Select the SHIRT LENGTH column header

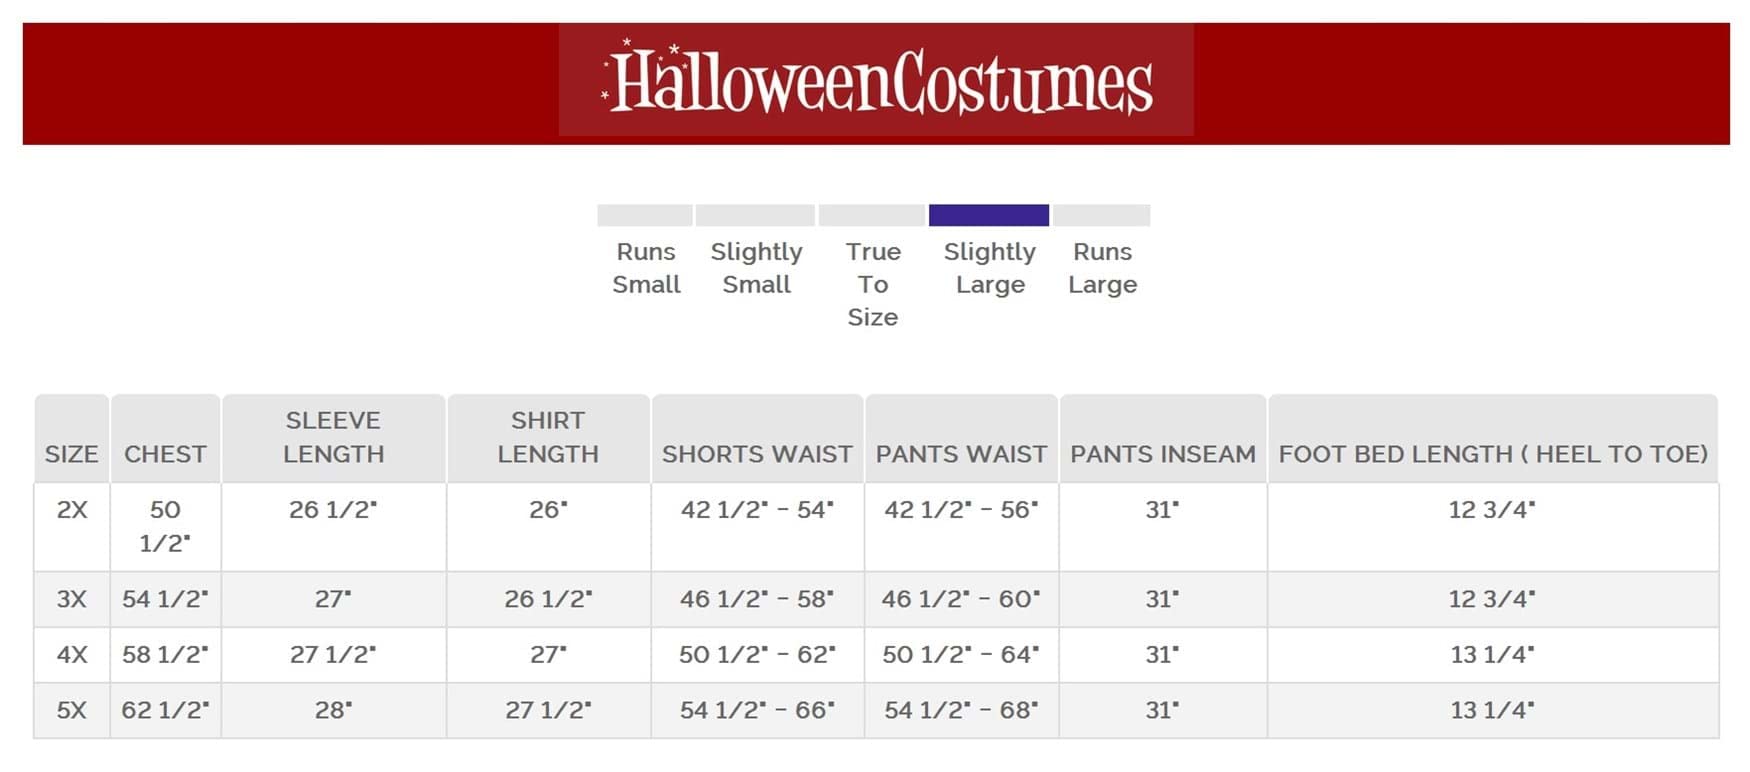[x=548, y=437]
